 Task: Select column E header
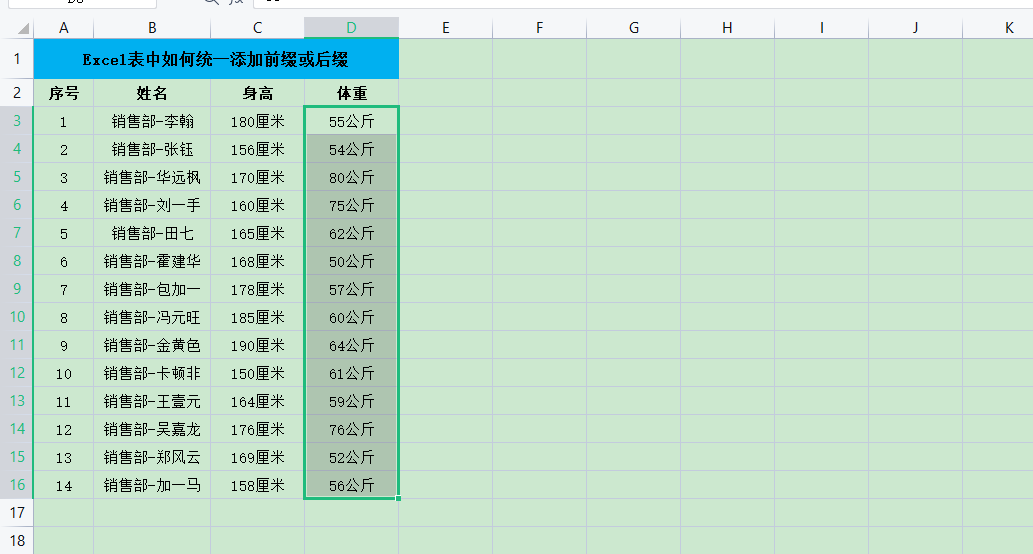coord(445,28)
